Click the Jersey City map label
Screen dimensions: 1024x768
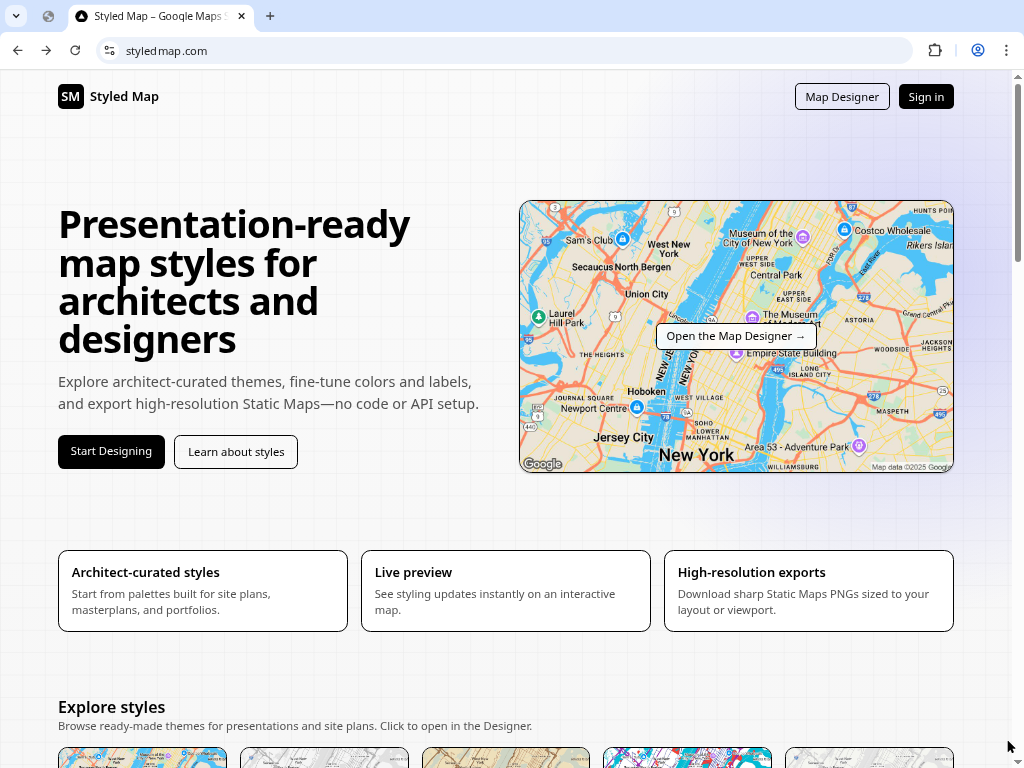tap(624, 438)
